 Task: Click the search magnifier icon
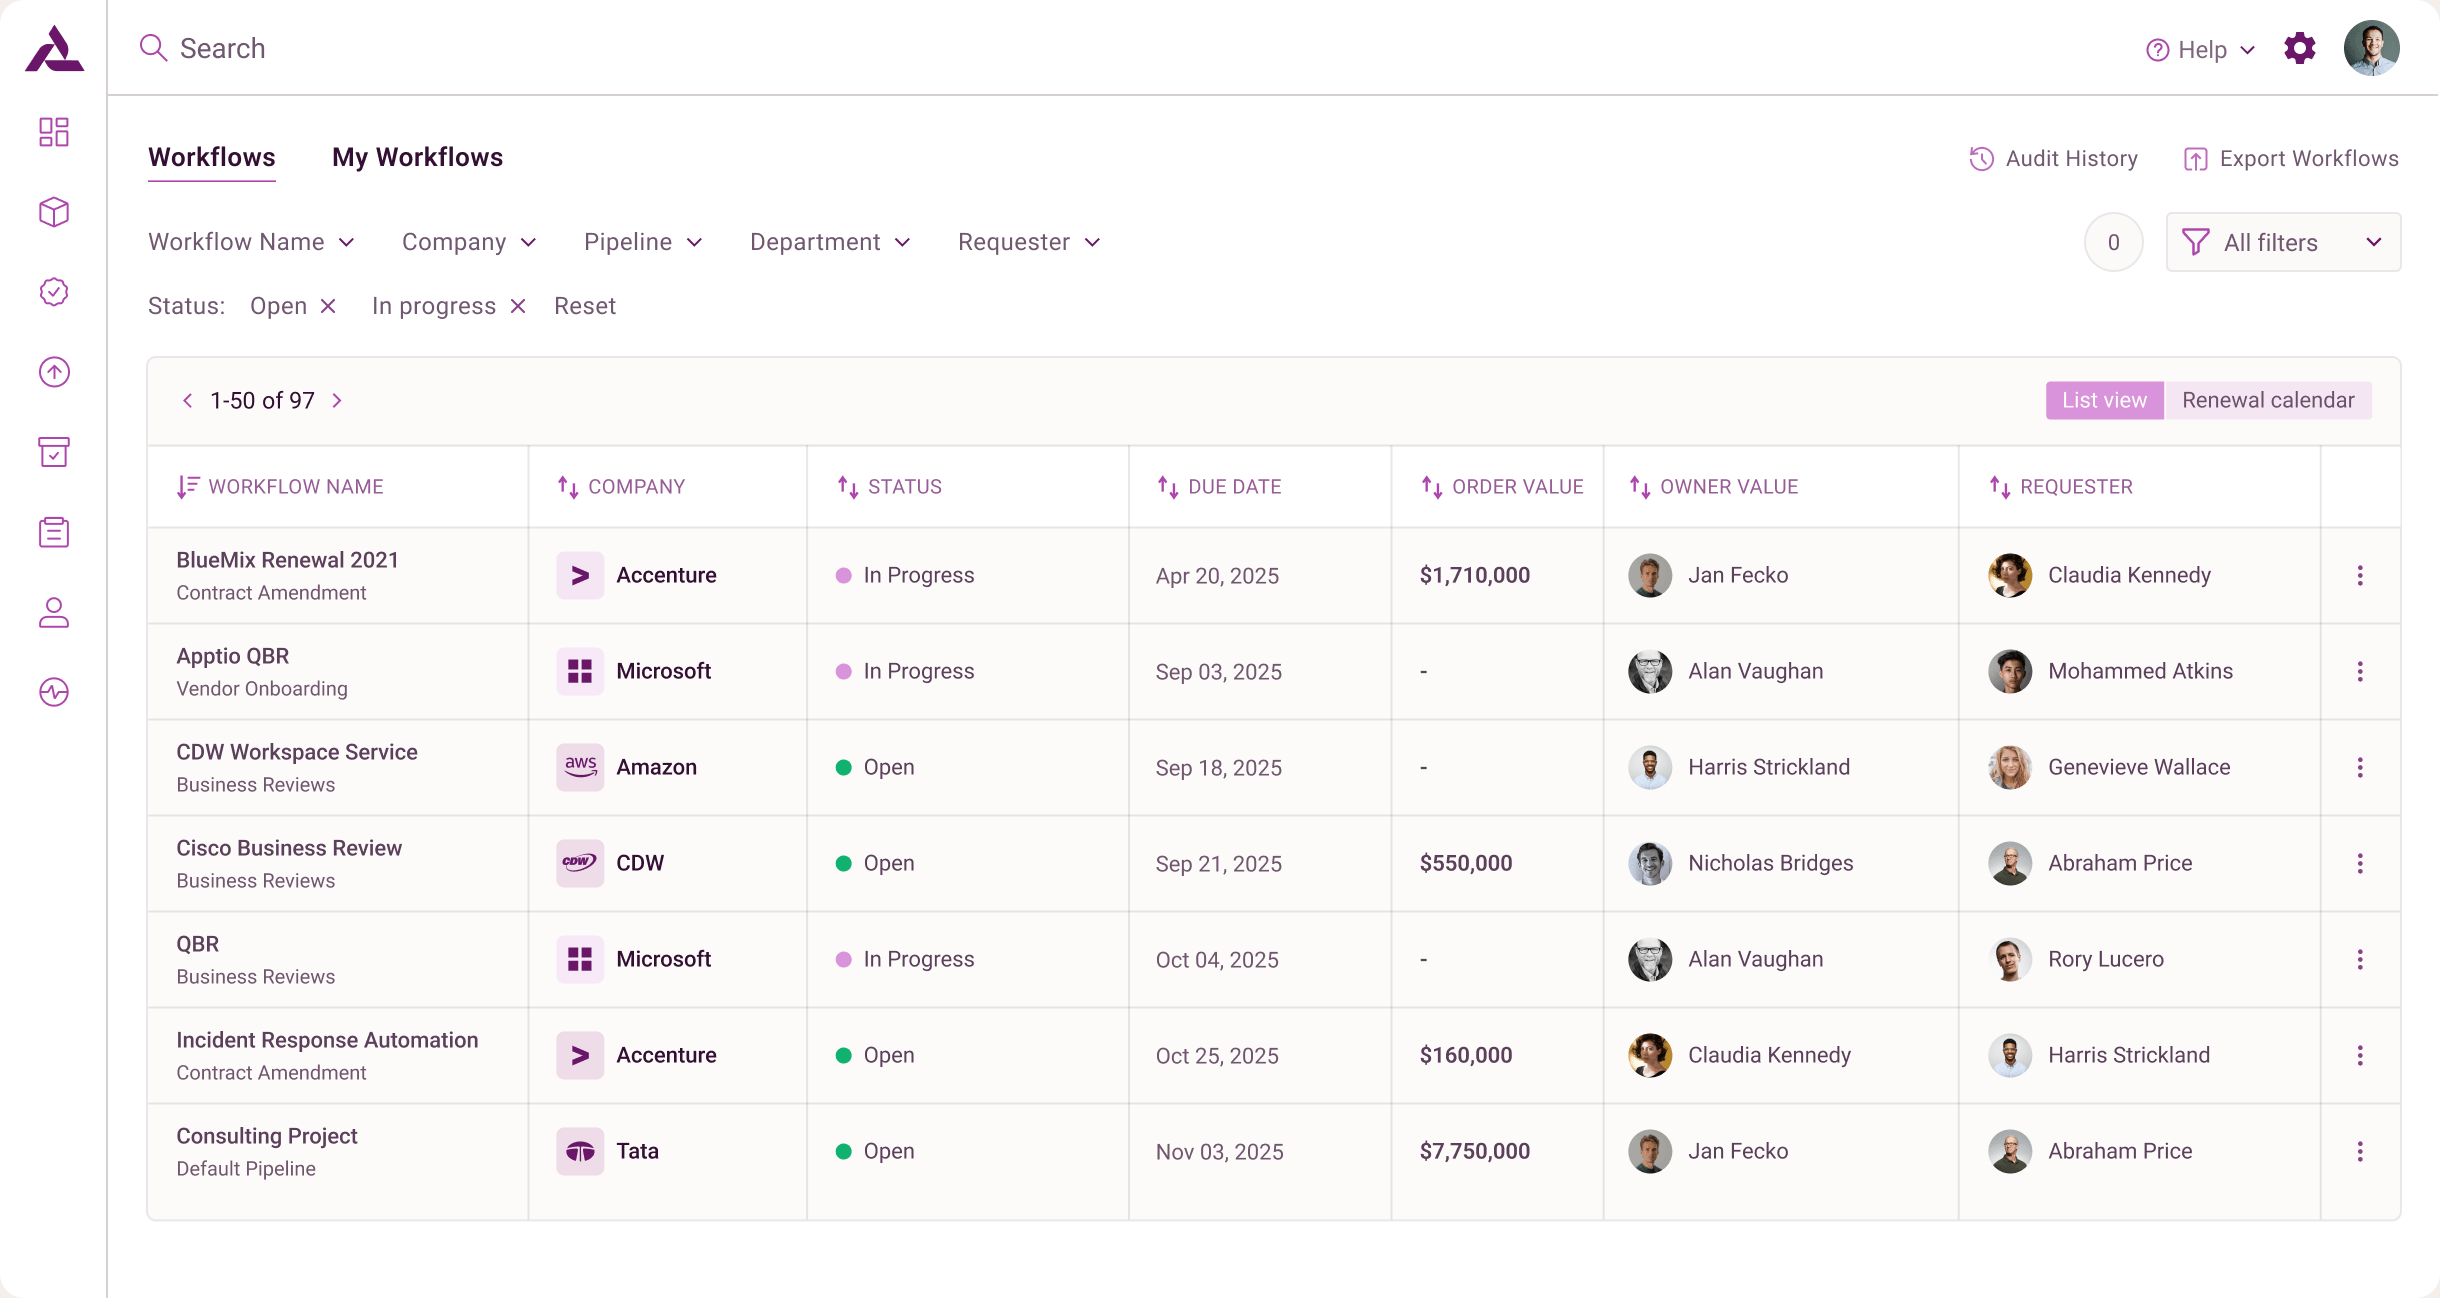153,48
